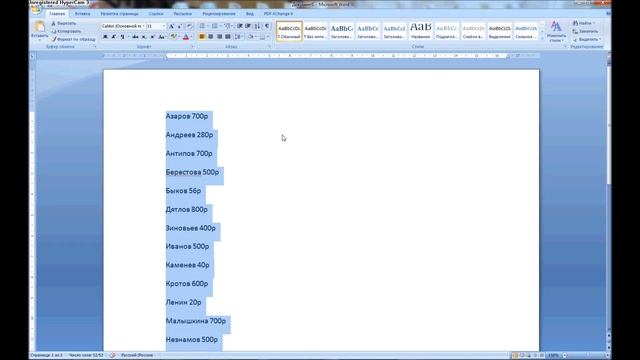The height and width of the screenshot is (360, 640).
Task: Open the Clipboard pane launcher
Action: pos(94,47)
